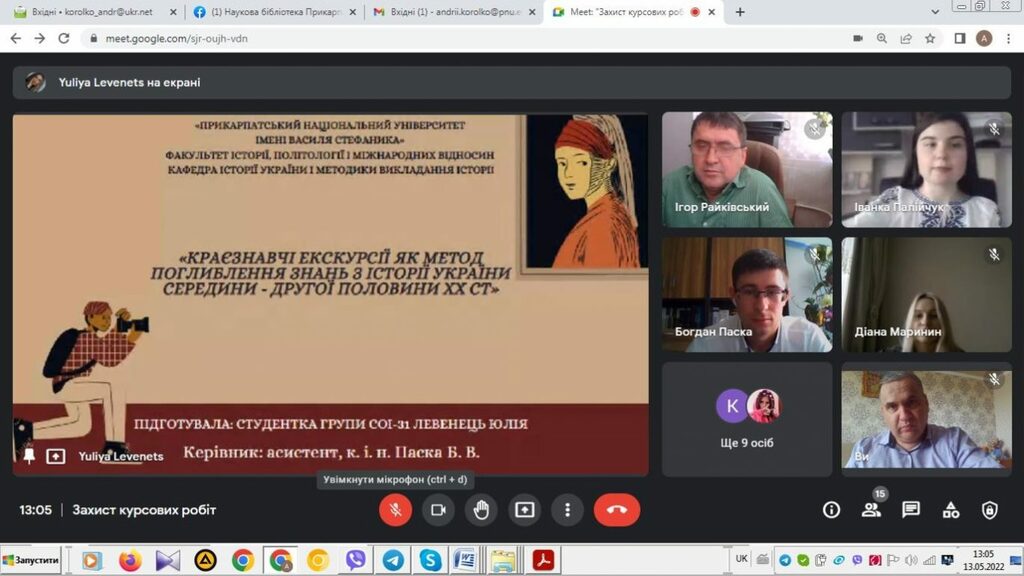Open host controls shield icon
This screenshot has width=1024, height=576.
click(x=989, y=510)
